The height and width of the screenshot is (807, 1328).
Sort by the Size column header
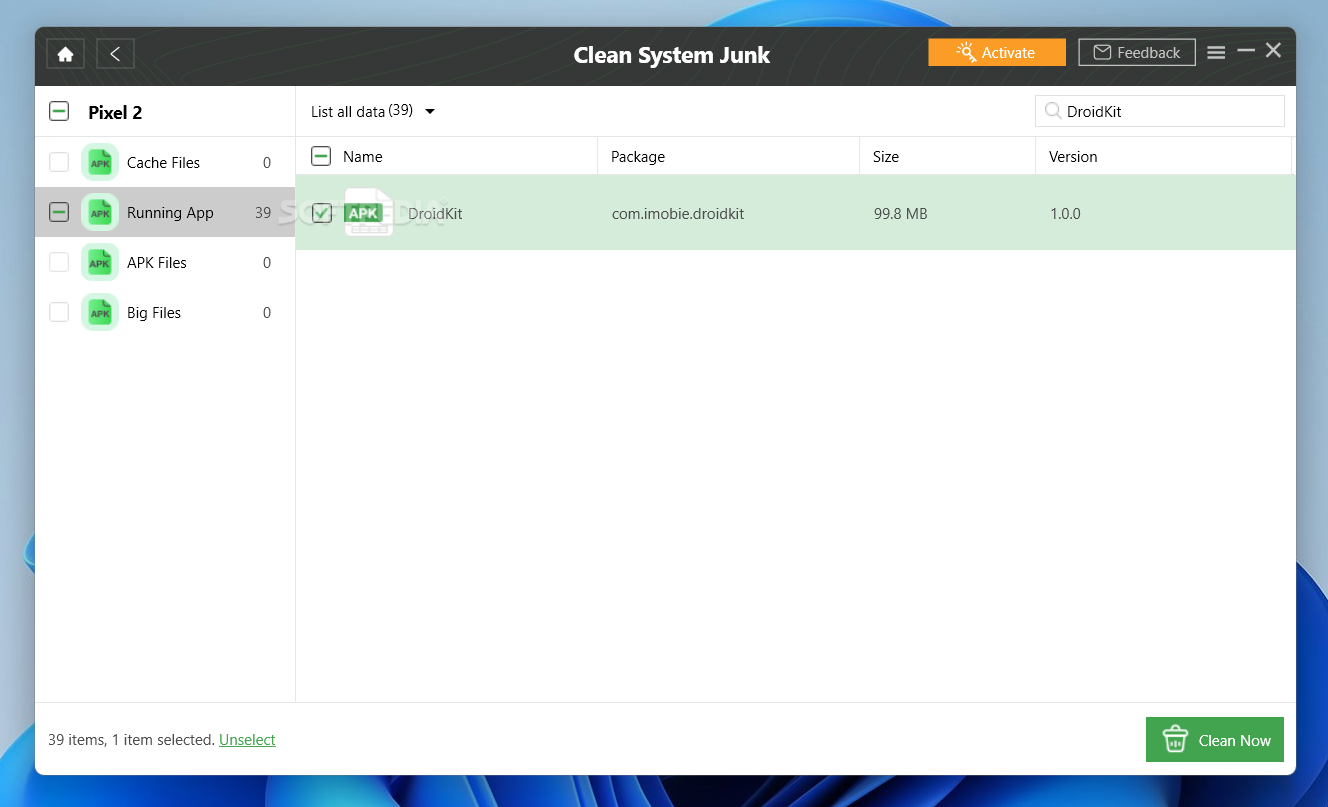point(886,156)
